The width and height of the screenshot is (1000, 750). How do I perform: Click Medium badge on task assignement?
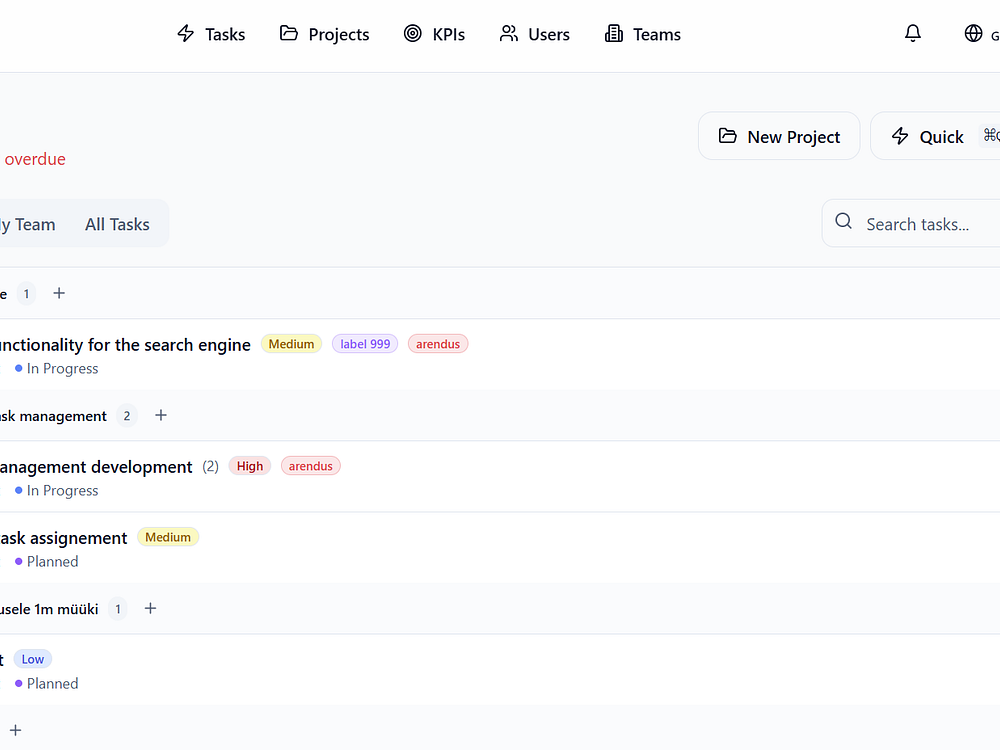pos(168,537)
